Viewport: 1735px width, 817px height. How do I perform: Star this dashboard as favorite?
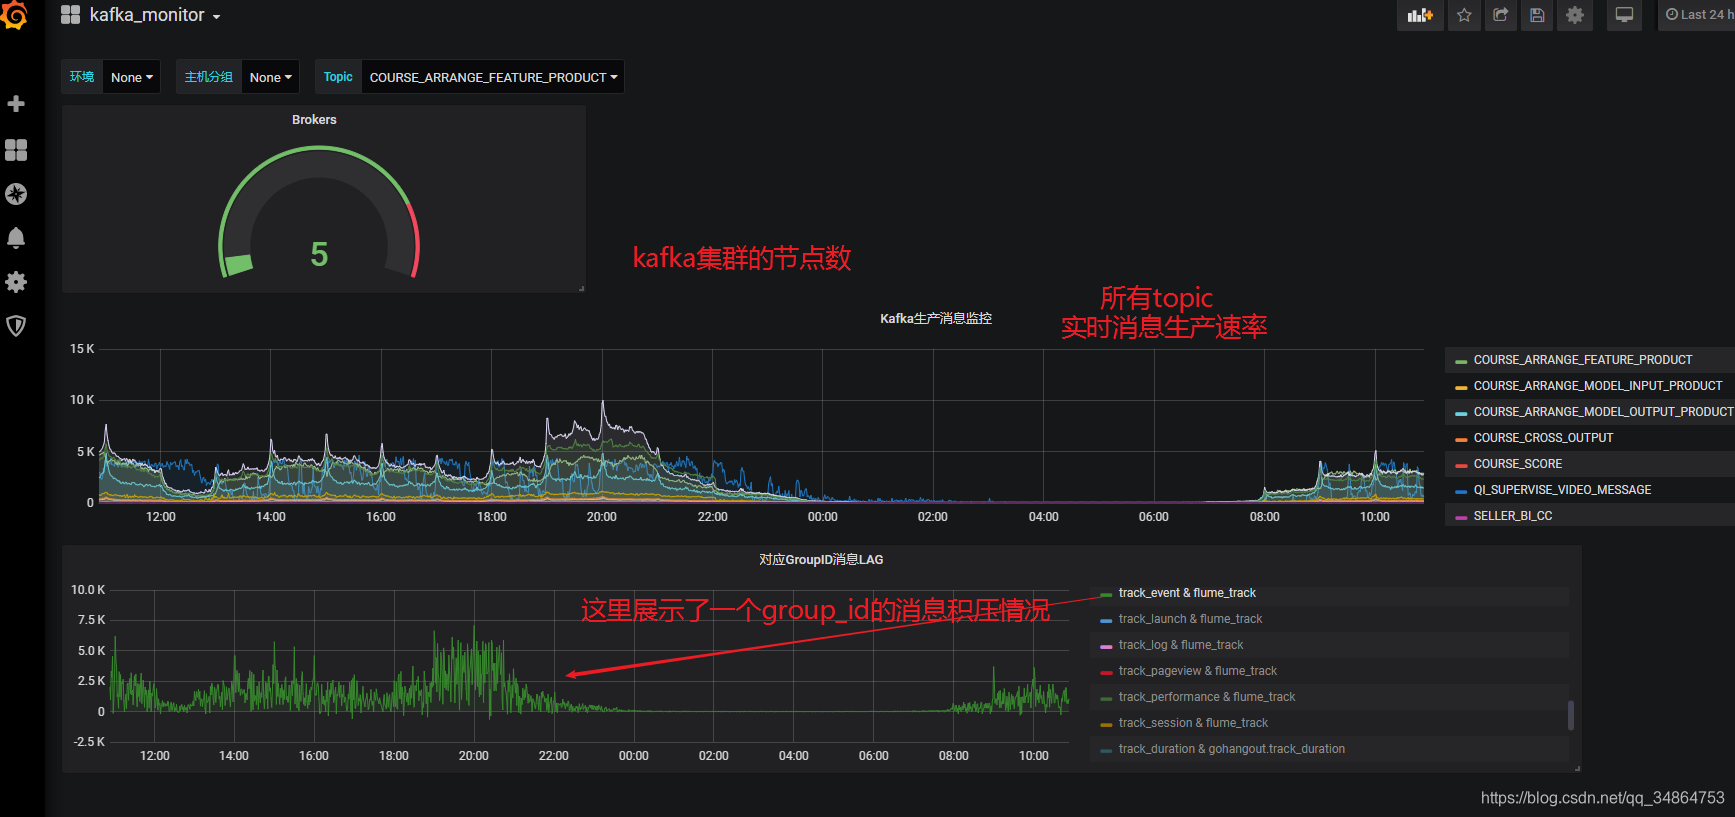(1464, 15)
